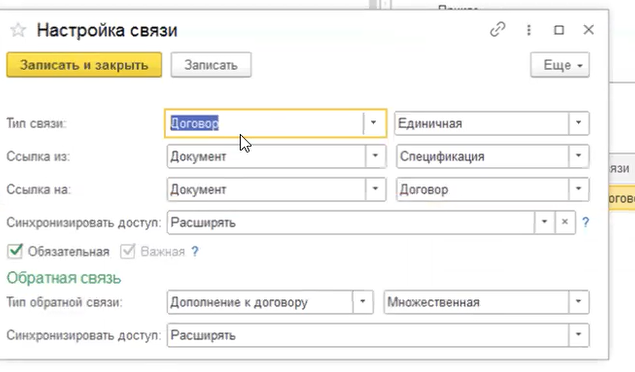The image size is (635, 372).
Task: Close the Настройка связи dialog
Action: 588,30
